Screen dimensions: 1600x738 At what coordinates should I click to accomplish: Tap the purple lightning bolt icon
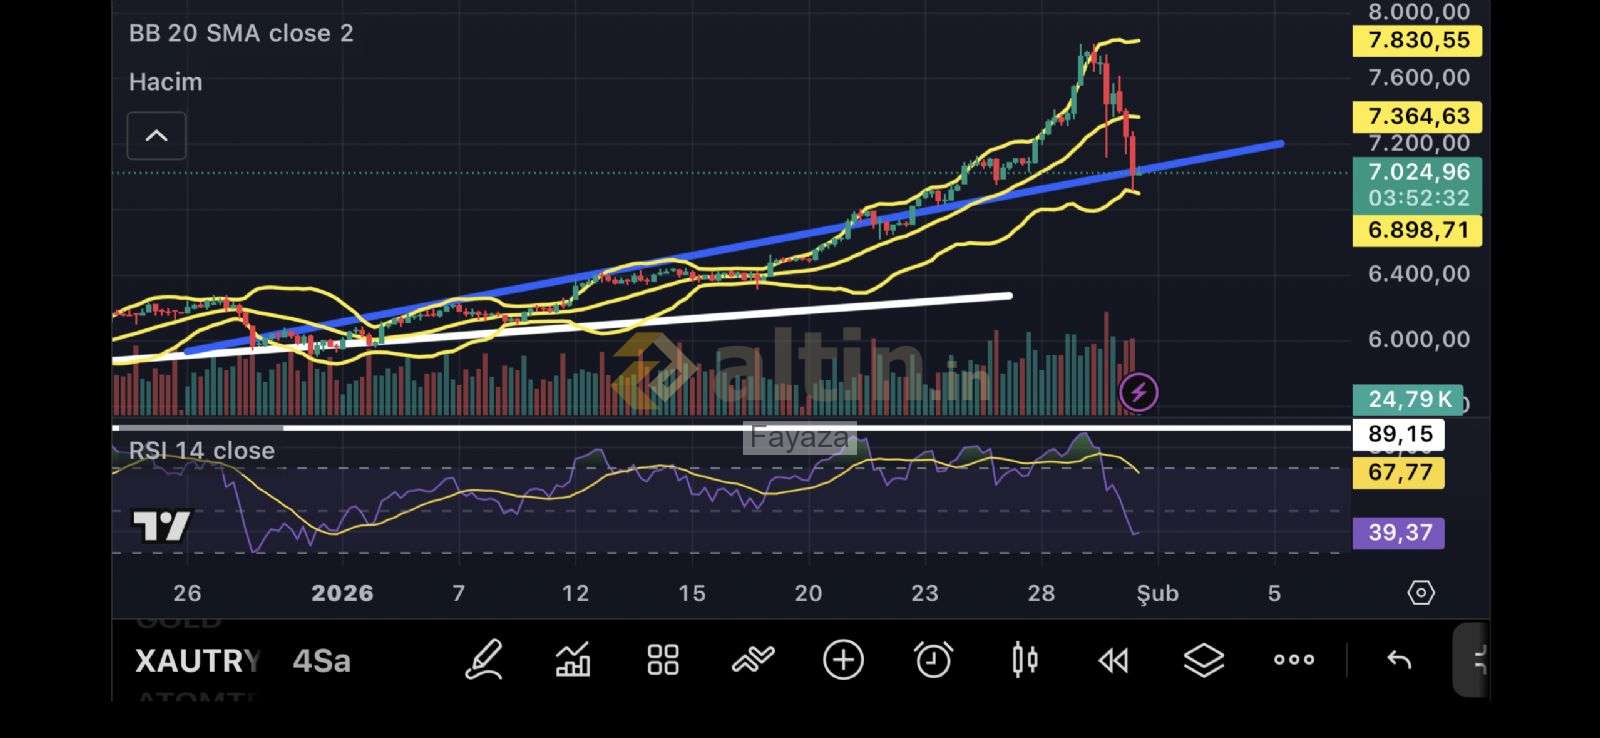[1138, 392]
